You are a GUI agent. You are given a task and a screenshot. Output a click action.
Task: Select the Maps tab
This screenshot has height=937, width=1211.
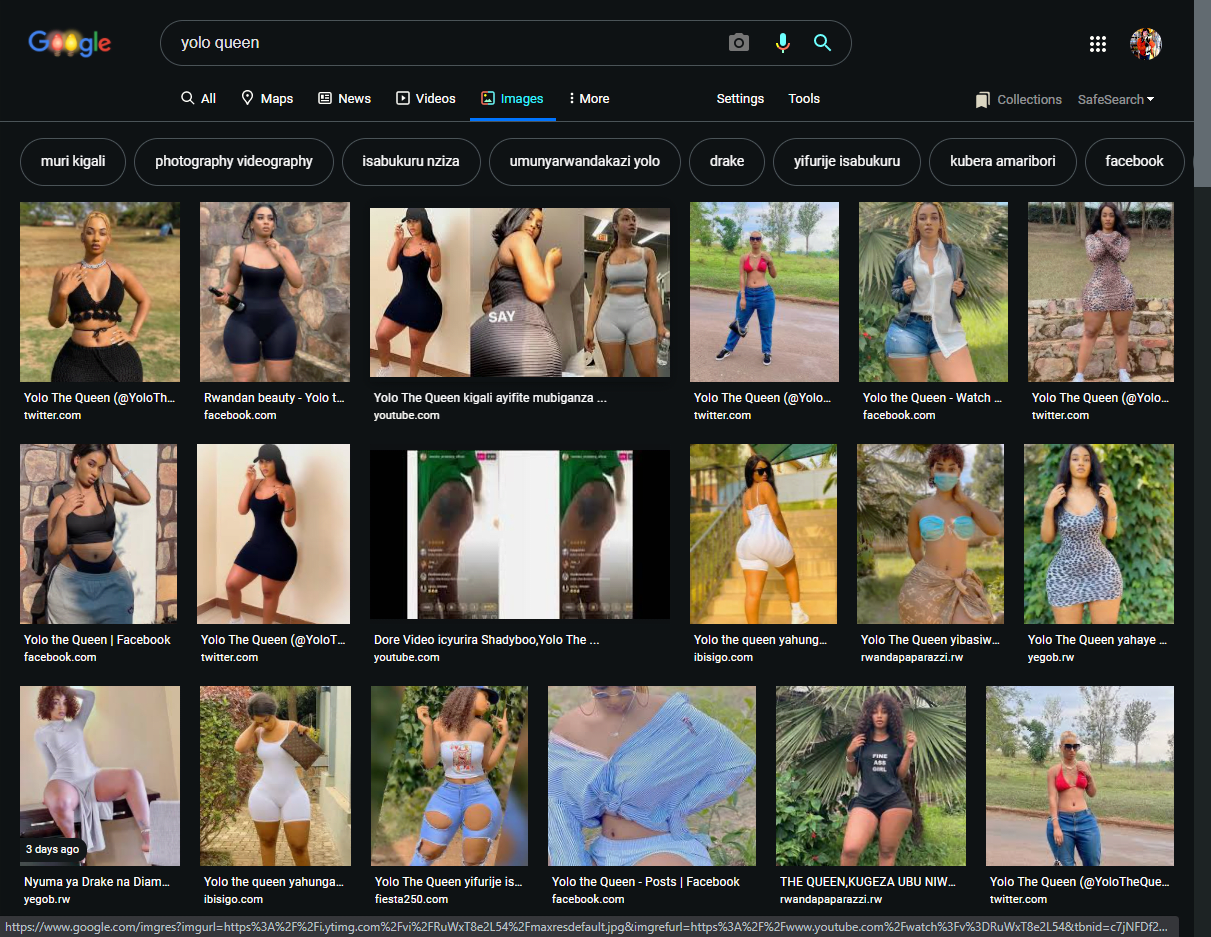point(267,98)
